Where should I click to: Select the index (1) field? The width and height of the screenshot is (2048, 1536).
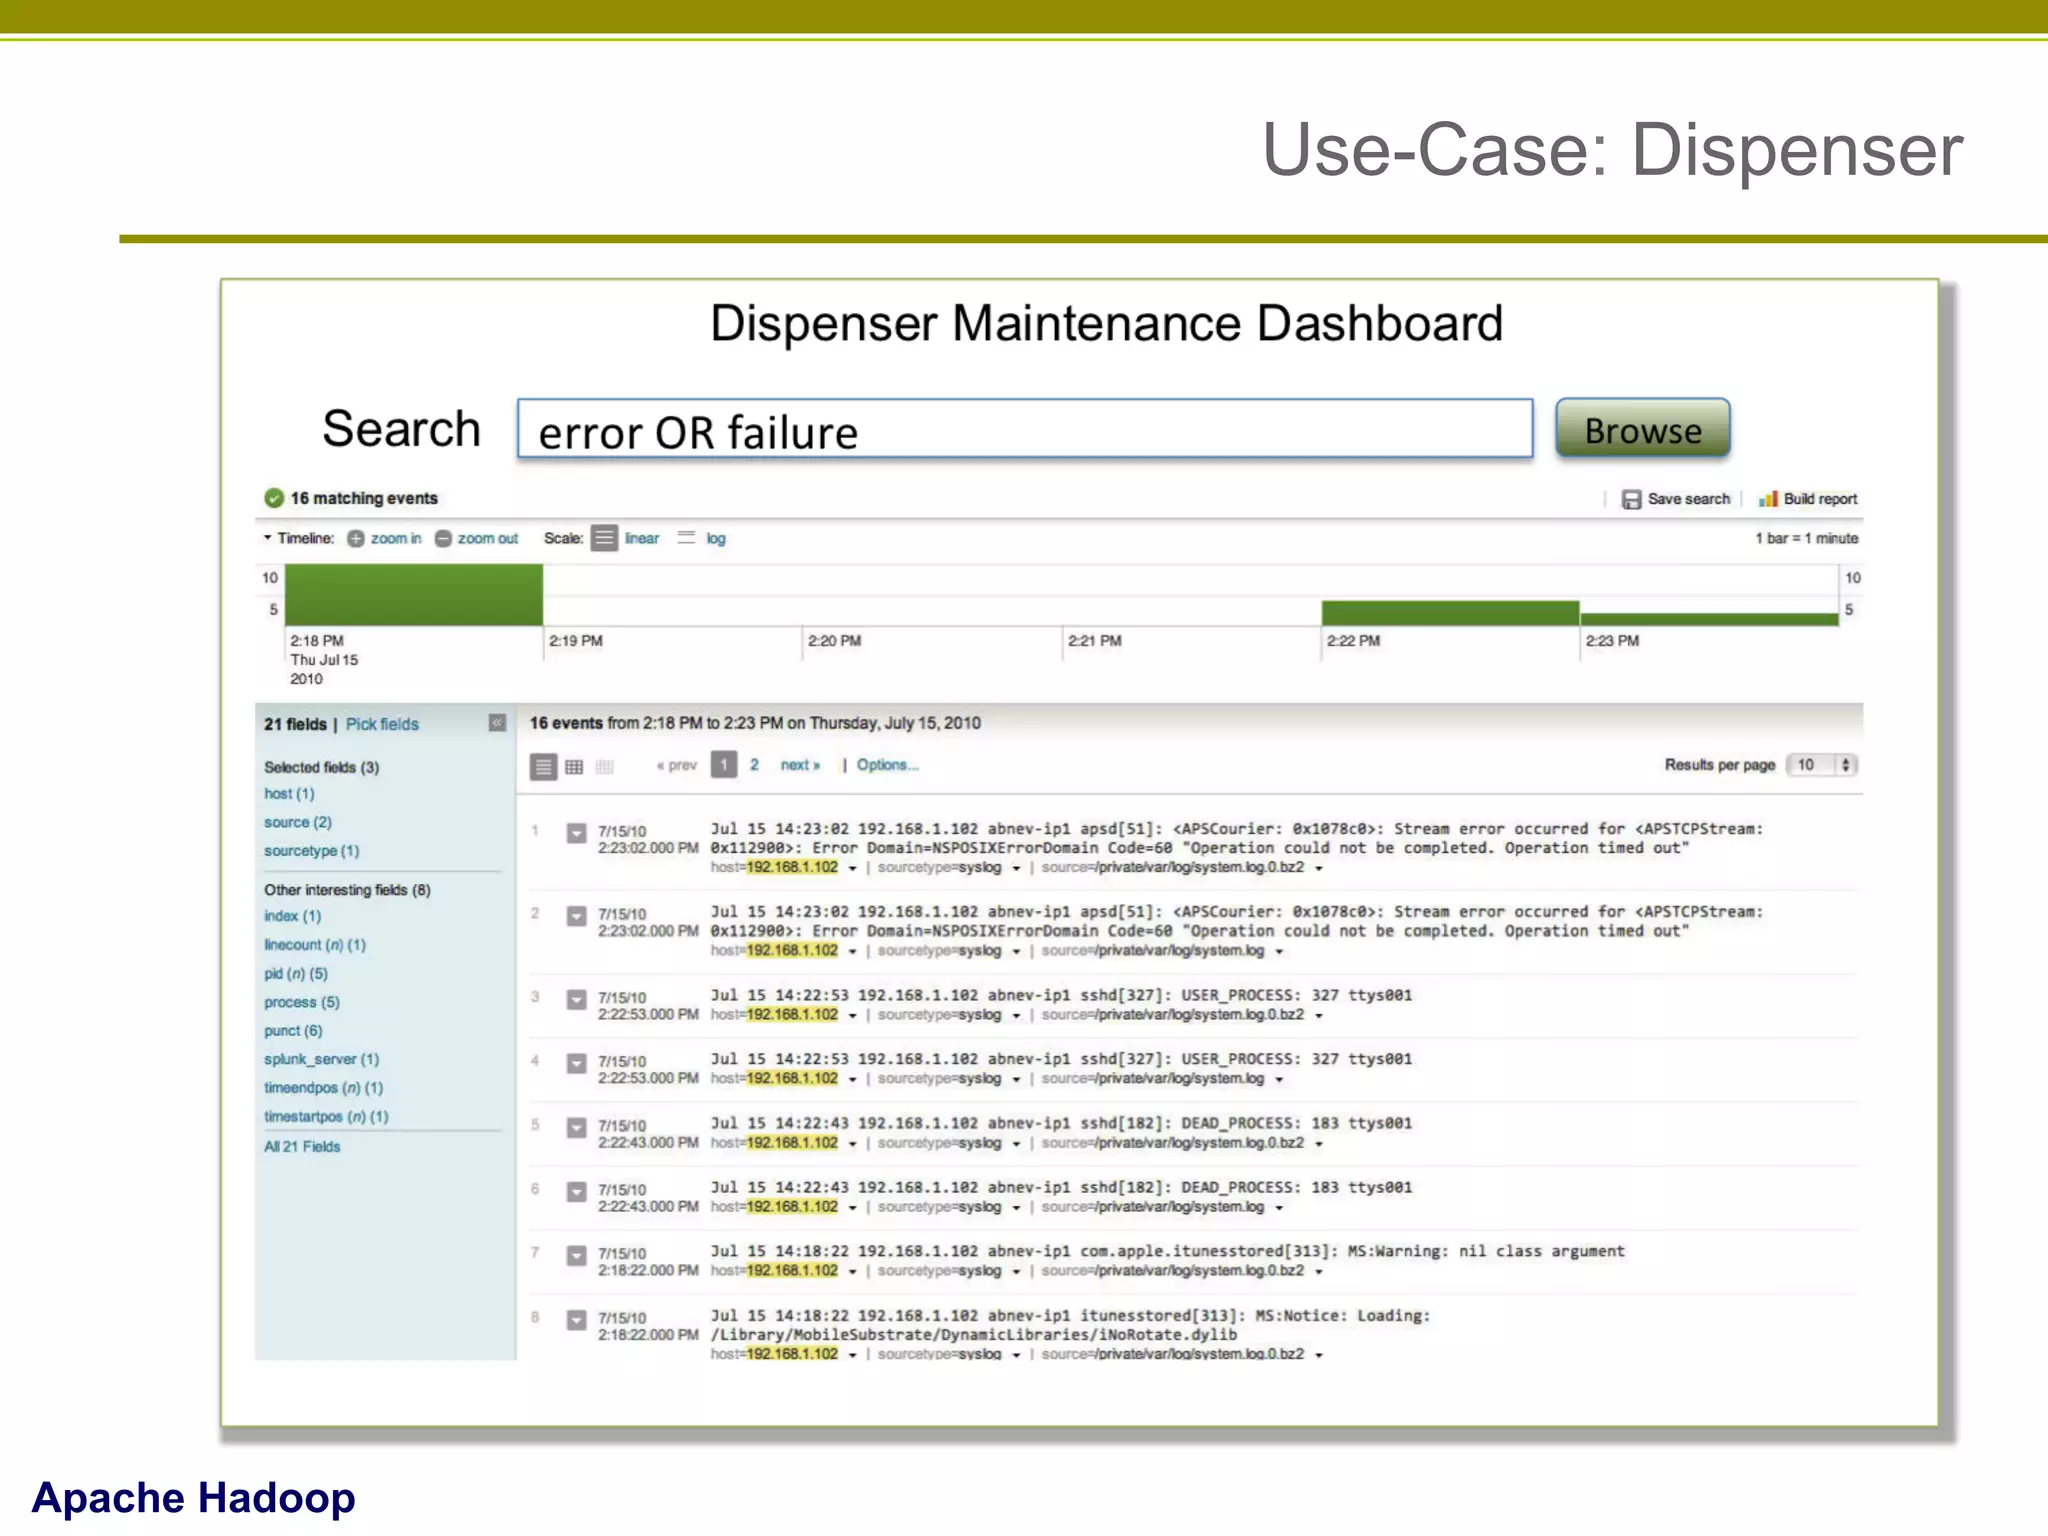[x=292, y=916]
